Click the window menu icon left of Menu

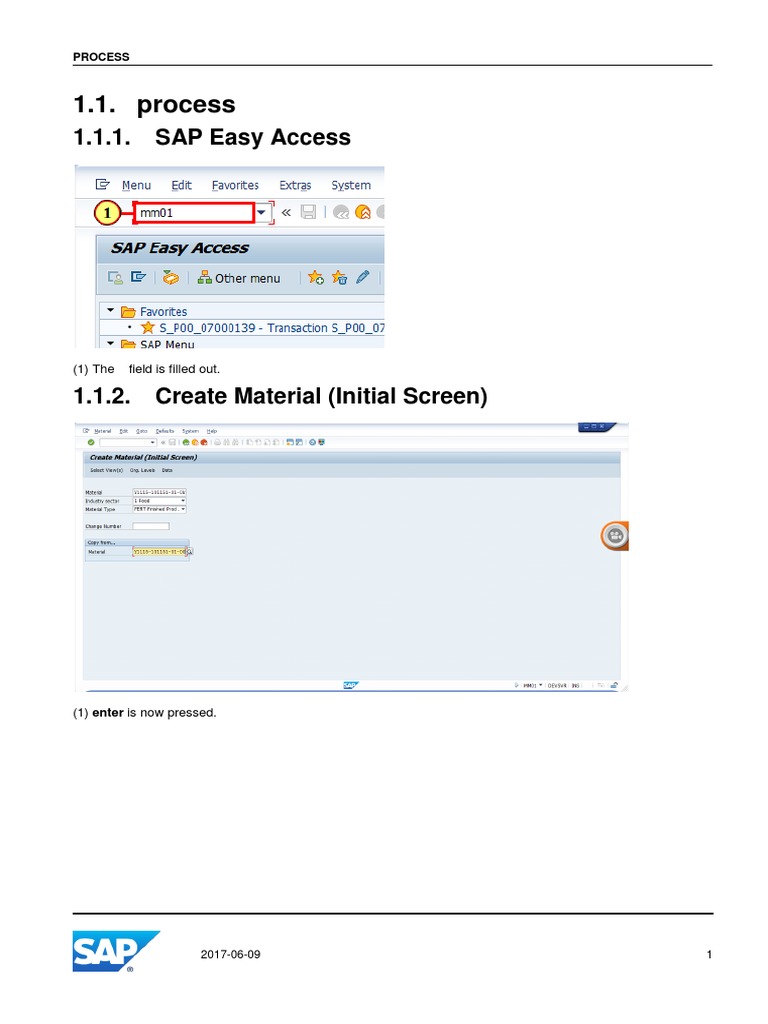pos(103,185)
